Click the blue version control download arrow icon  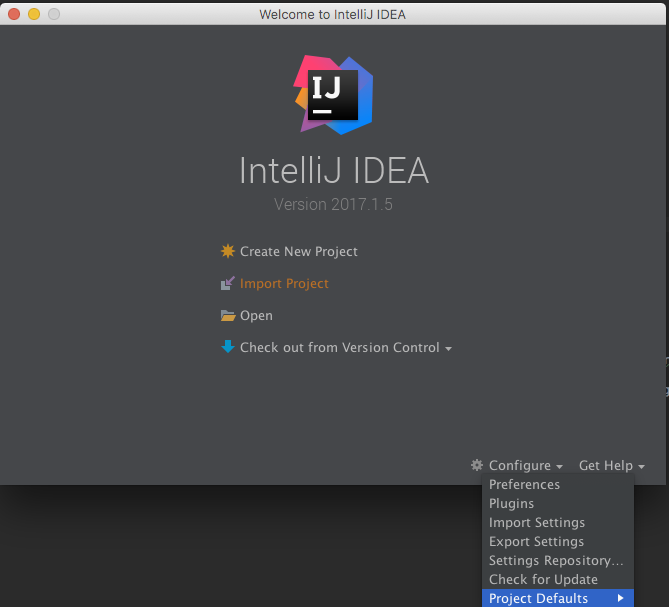228,347
